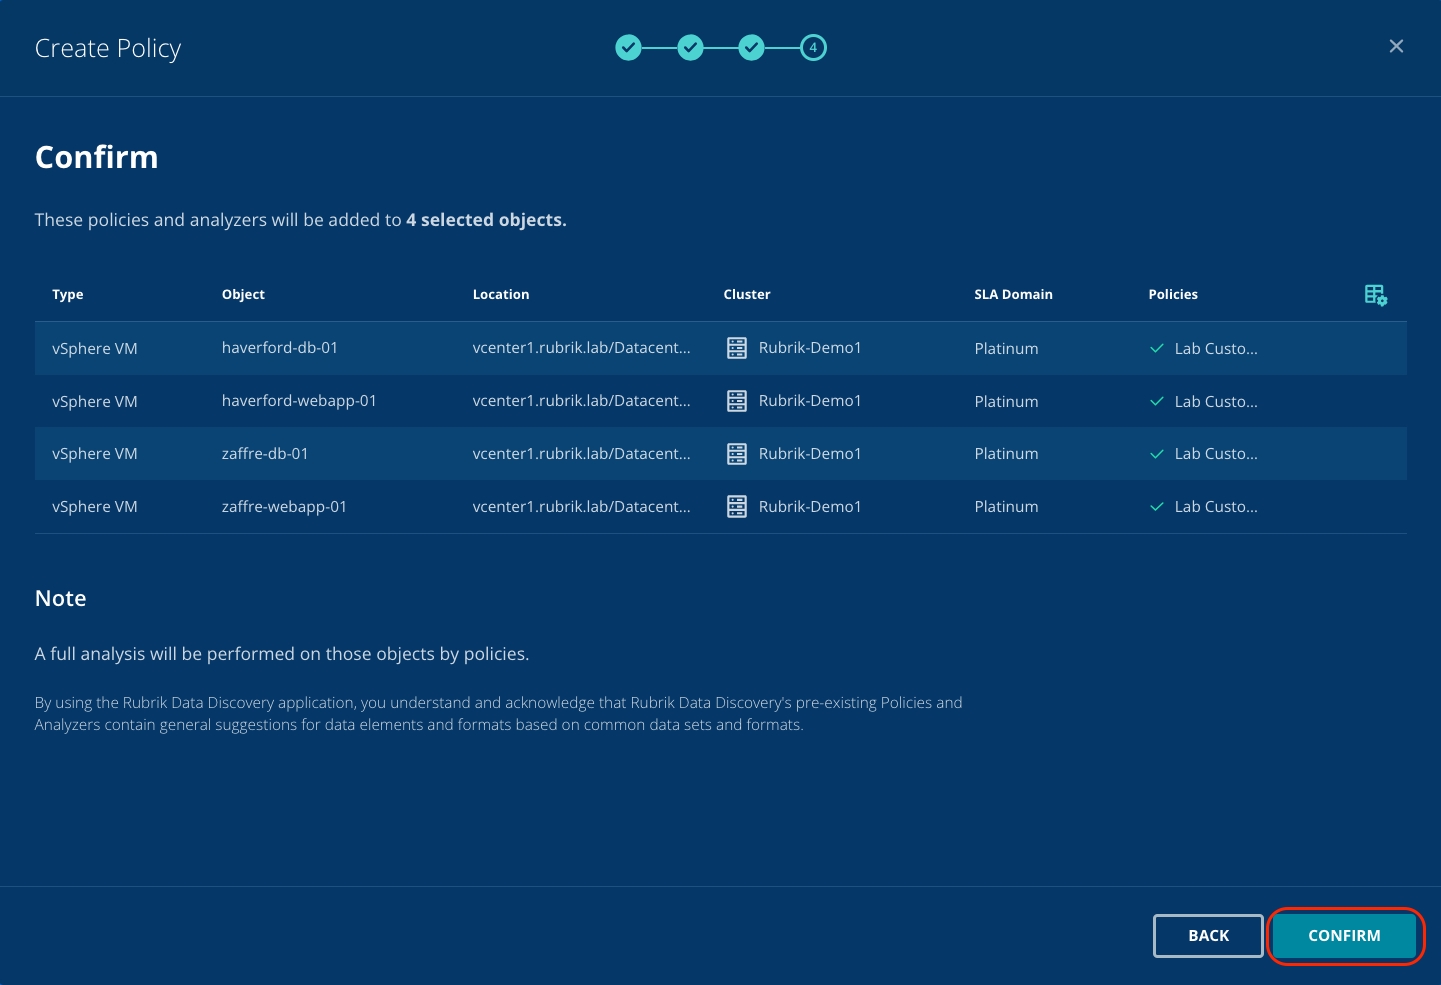Click cluster icon in zaffre-db-01 row
The height and width of the screenshot is (985, 1441).
(737, 454)
